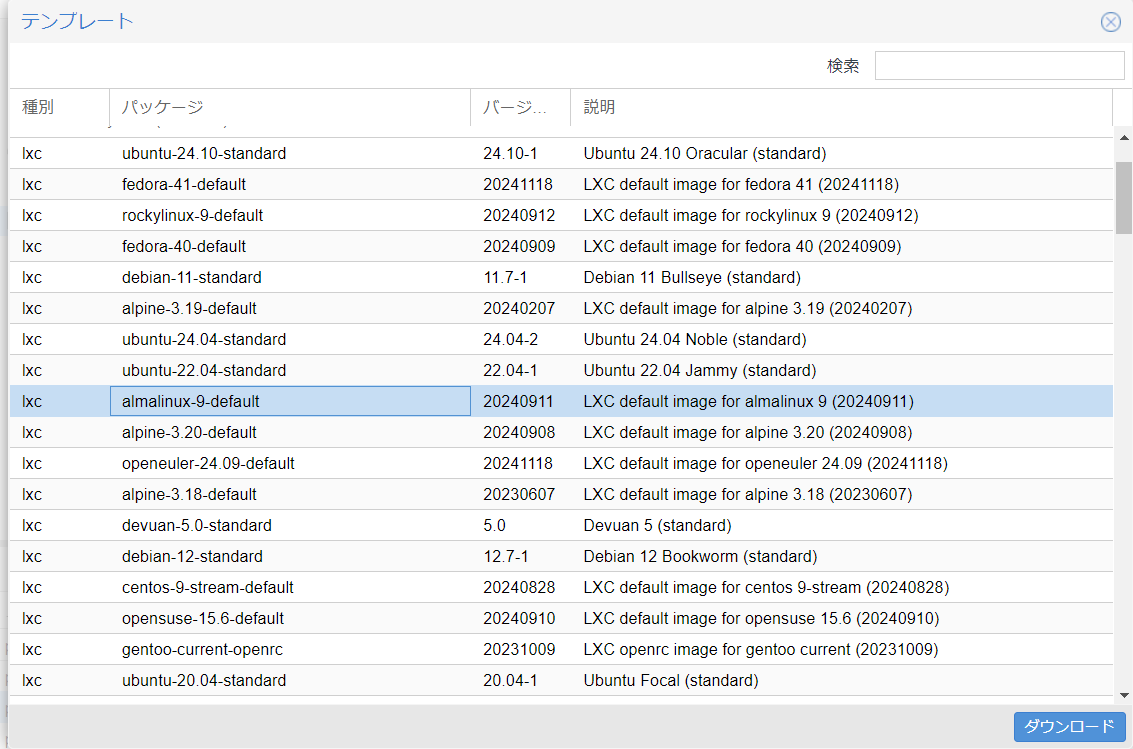This screenshot has height=749, width=1133.
Task: Click version cell 20240828
Action: pos(519,588)
